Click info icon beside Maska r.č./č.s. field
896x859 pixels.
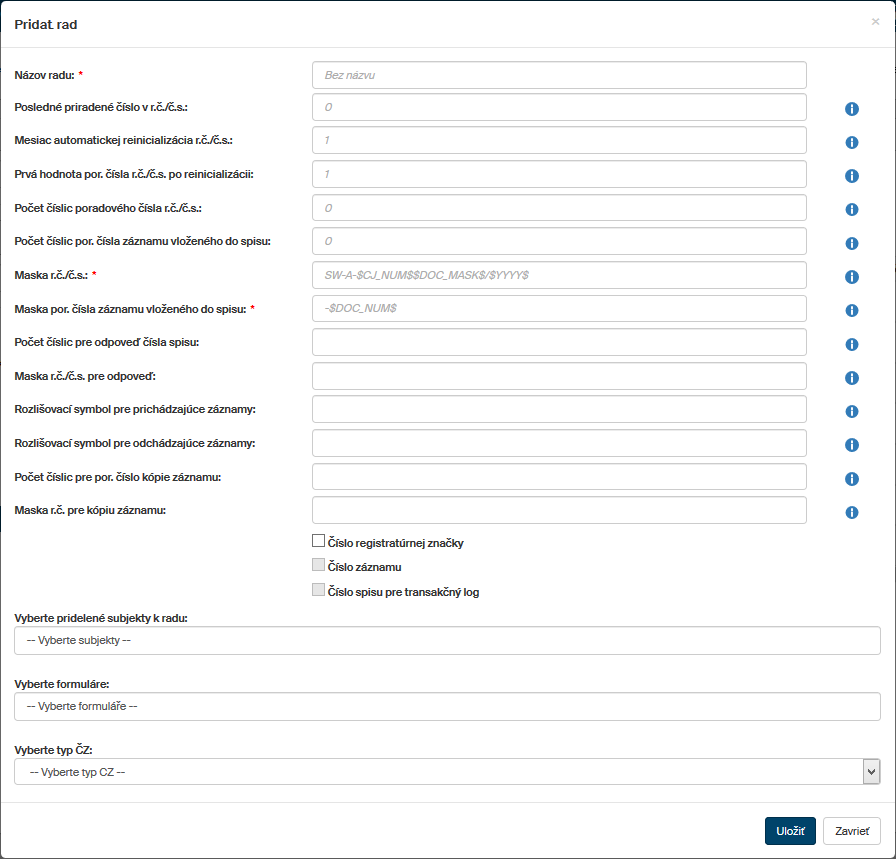point(852,277)
